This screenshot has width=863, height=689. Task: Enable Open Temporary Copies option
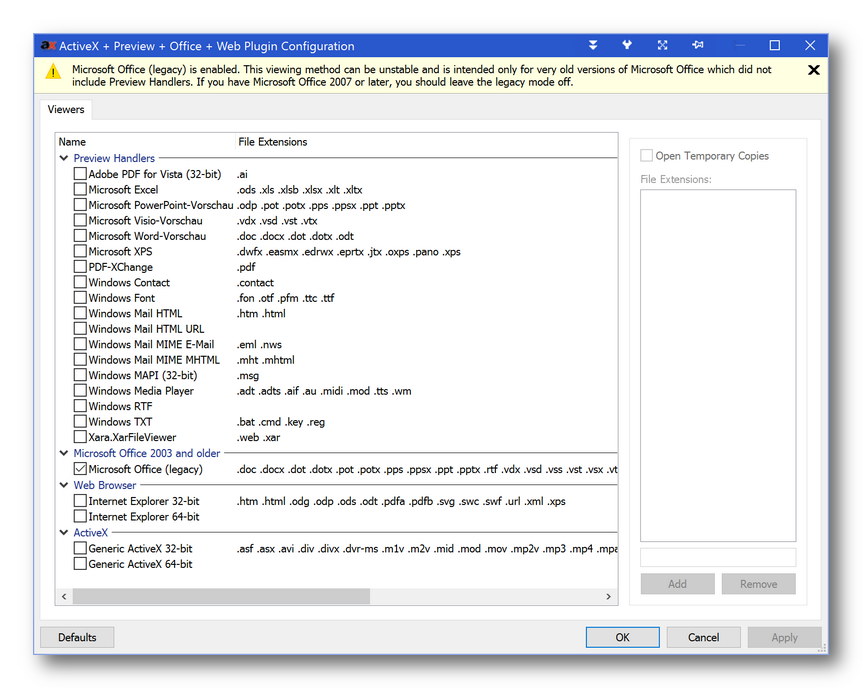tap(646, 155)
